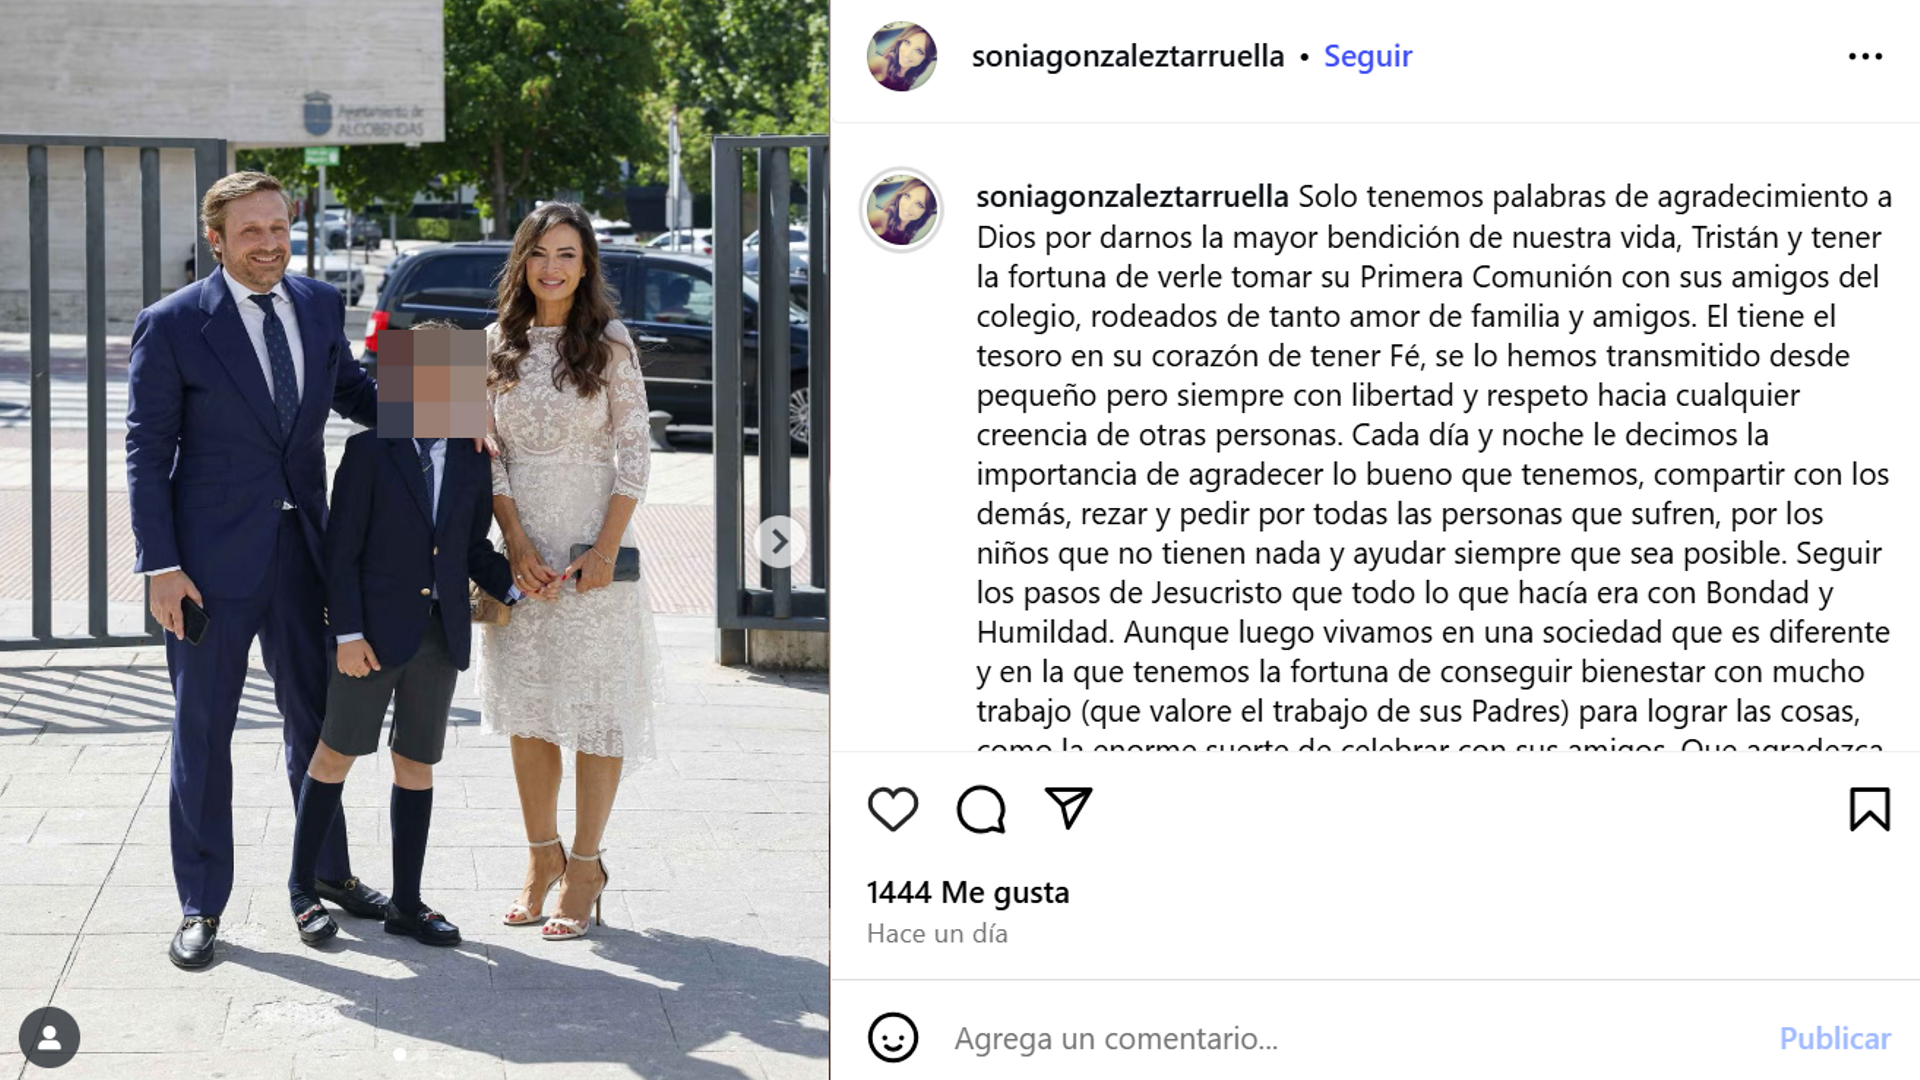Share post using paper plane icon
1920x1080 pixels.
pos(1067,808)
